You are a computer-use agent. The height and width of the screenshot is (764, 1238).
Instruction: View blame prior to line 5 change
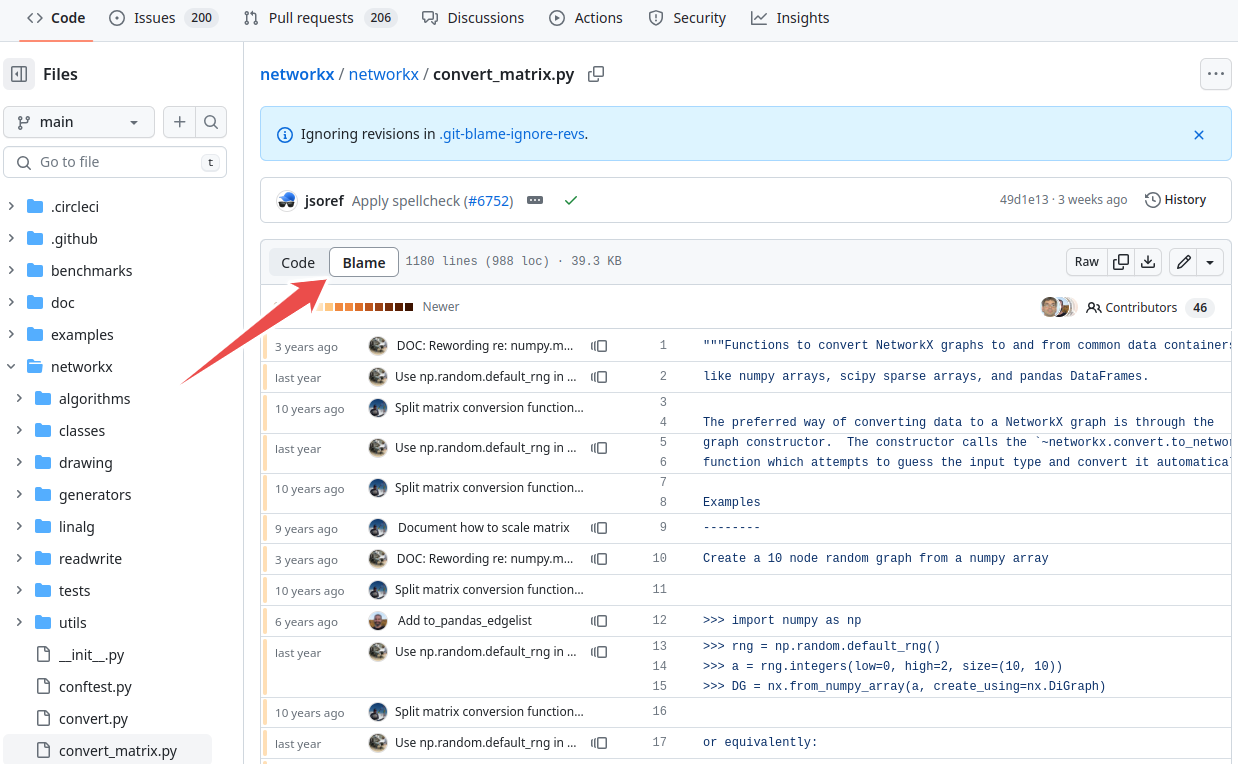[599, 448]
